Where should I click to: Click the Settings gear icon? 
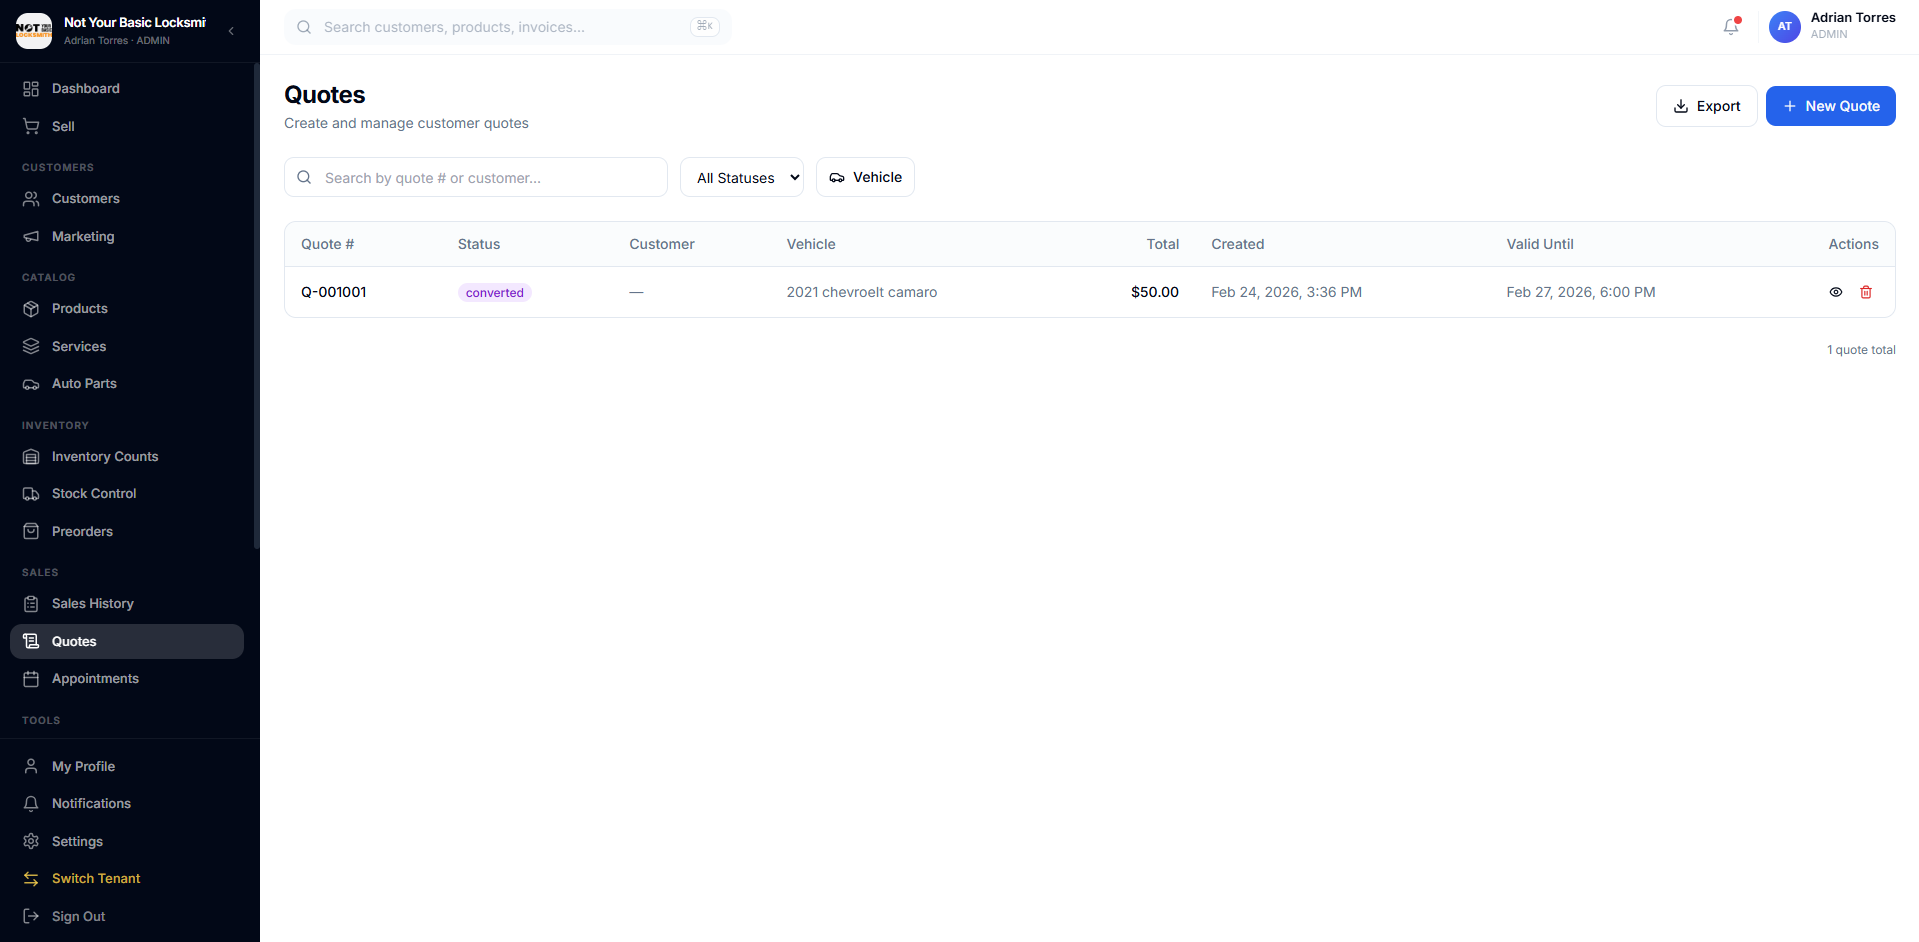coord(31,842)
